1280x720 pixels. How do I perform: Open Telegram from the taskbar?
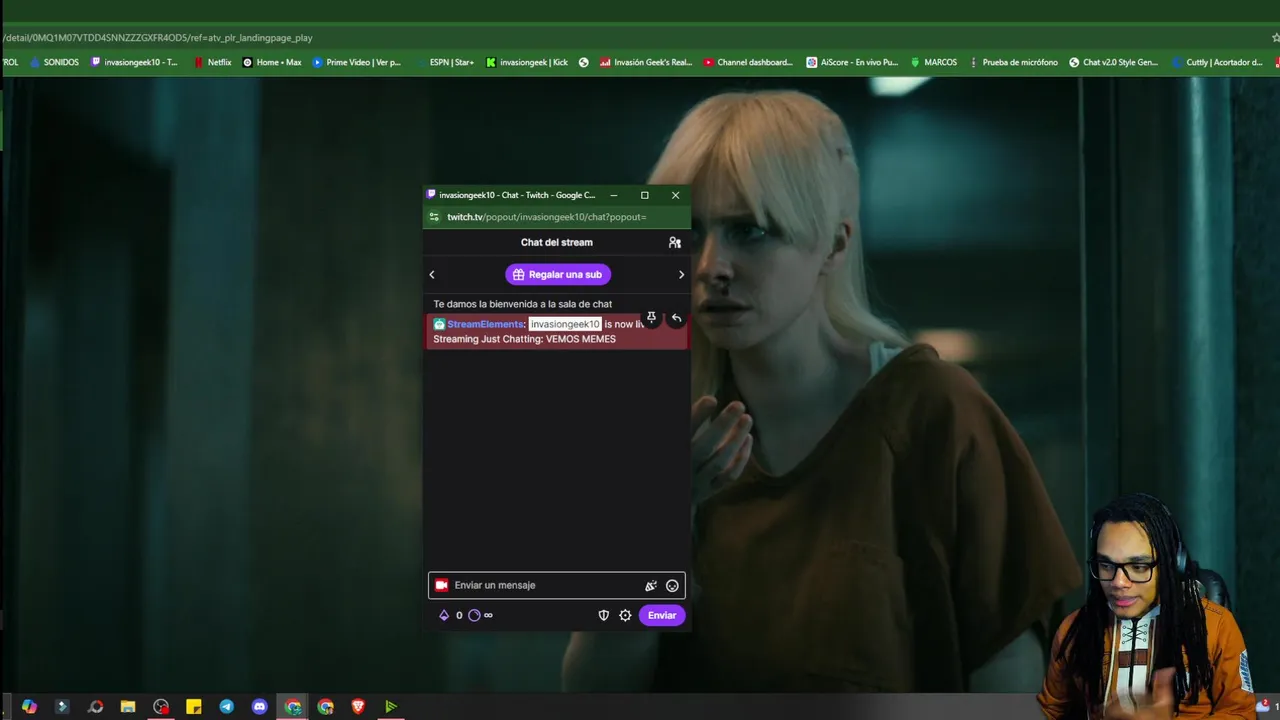tap(227, 707)
